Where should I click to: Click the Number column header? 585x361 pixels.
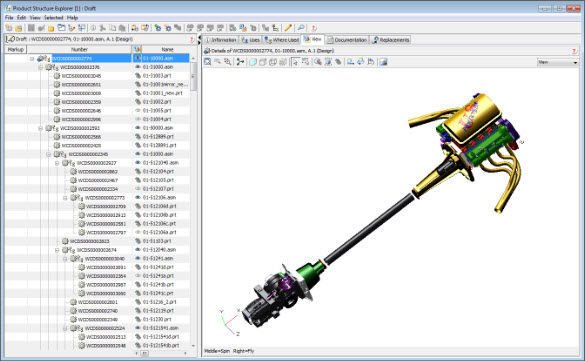coord(79,49)
